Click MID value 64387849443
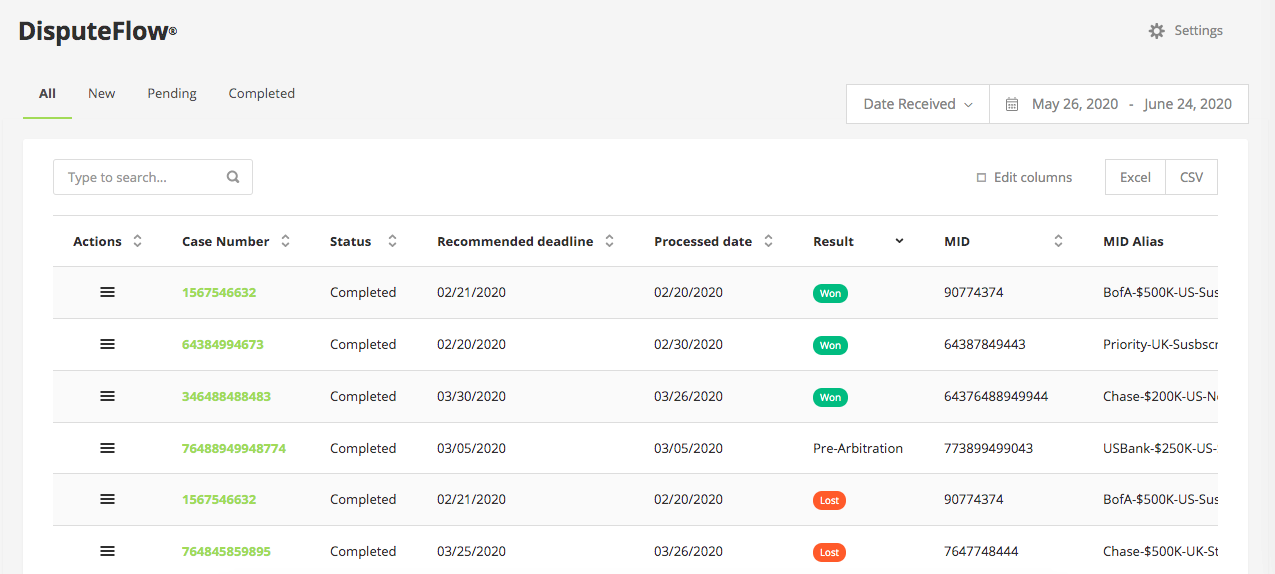The height and width of the screenshot is (574, 1275). point(984,344)
